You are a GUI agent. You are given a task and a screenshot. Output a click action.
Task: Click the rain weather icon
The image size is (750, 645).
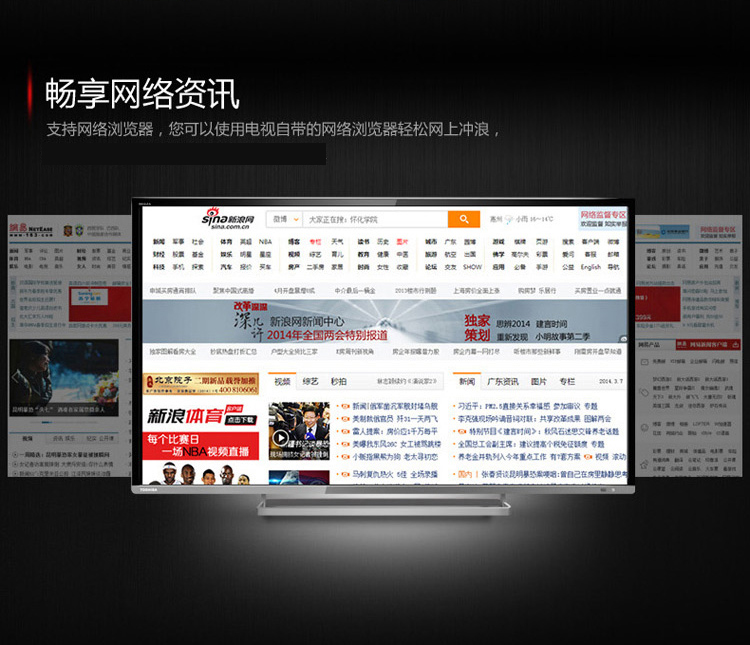pos(508,219)
